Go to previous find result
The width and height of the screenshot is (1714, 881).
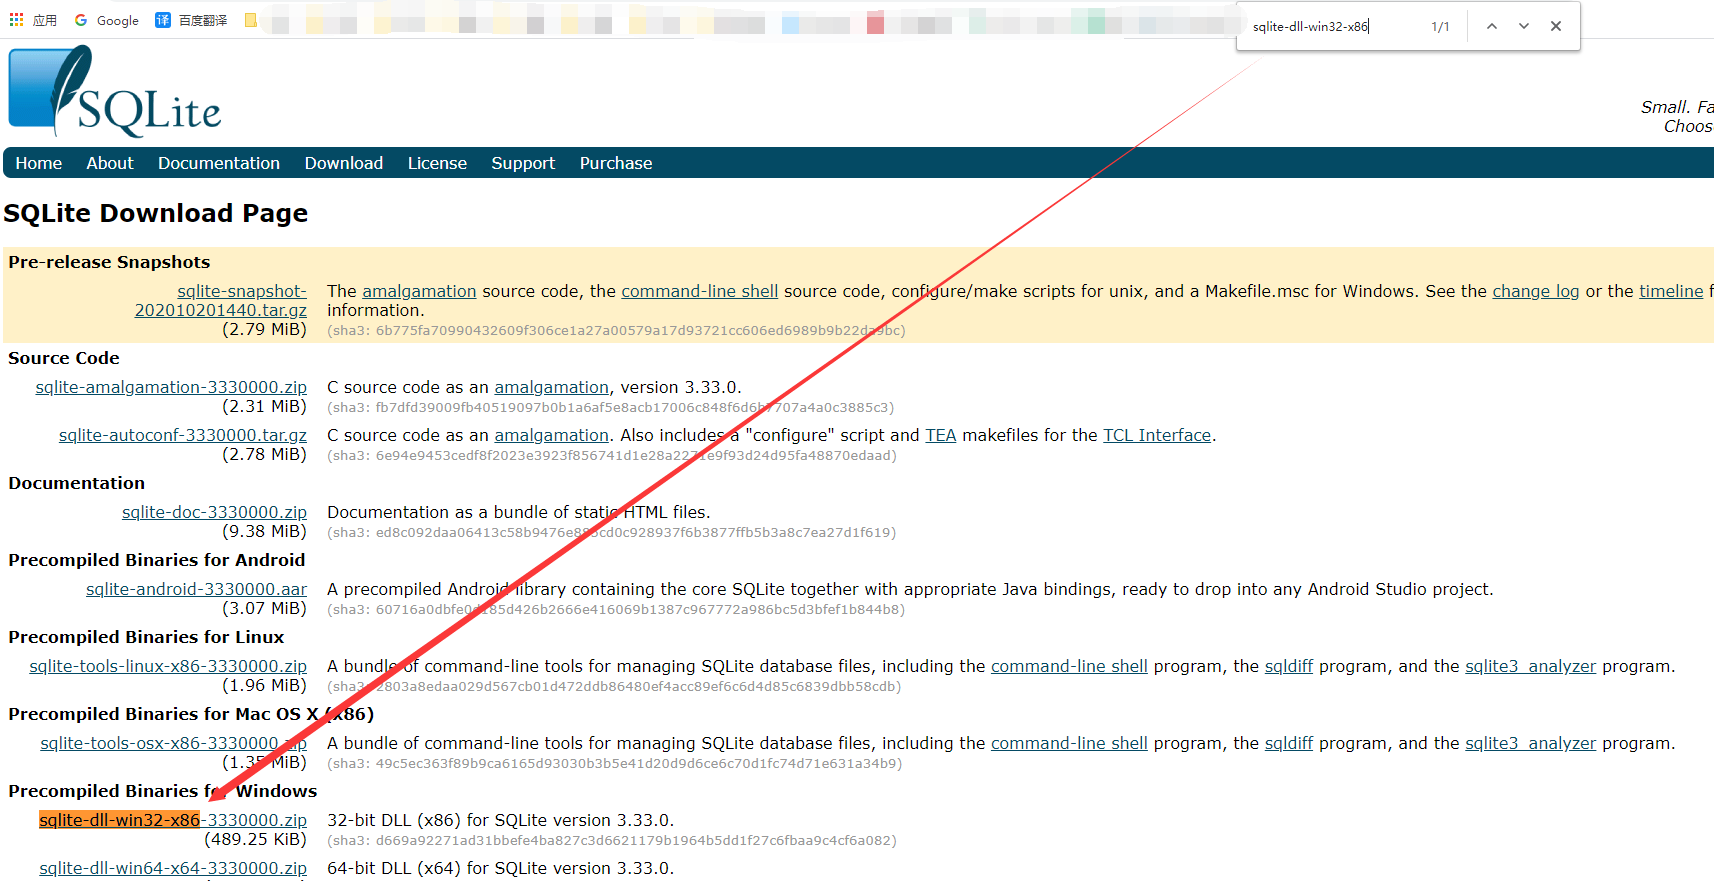1491,26
